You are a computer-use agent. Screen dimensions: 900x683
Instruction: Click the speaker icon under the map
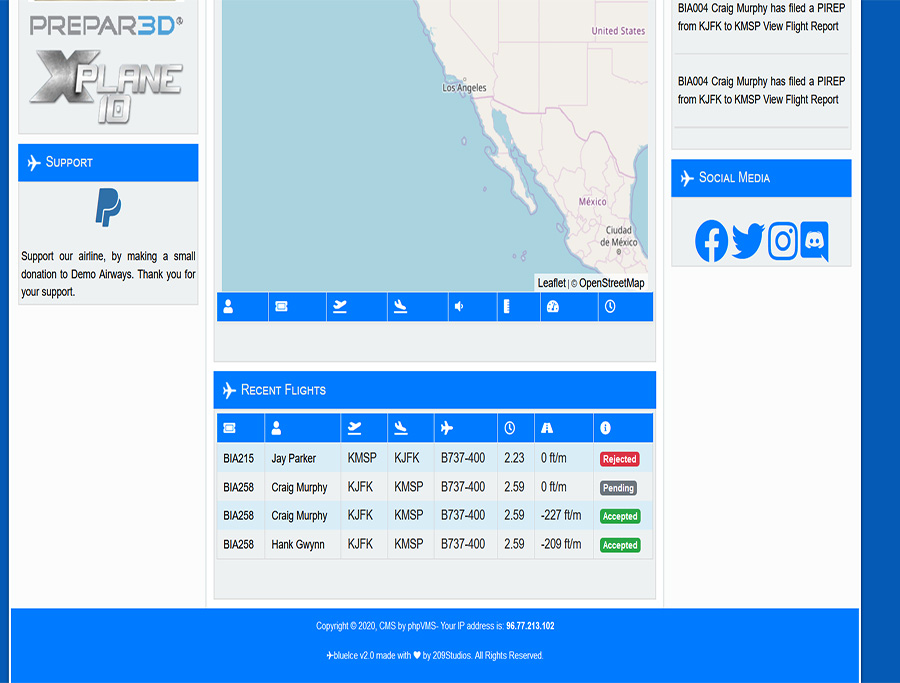coord(459,307)
